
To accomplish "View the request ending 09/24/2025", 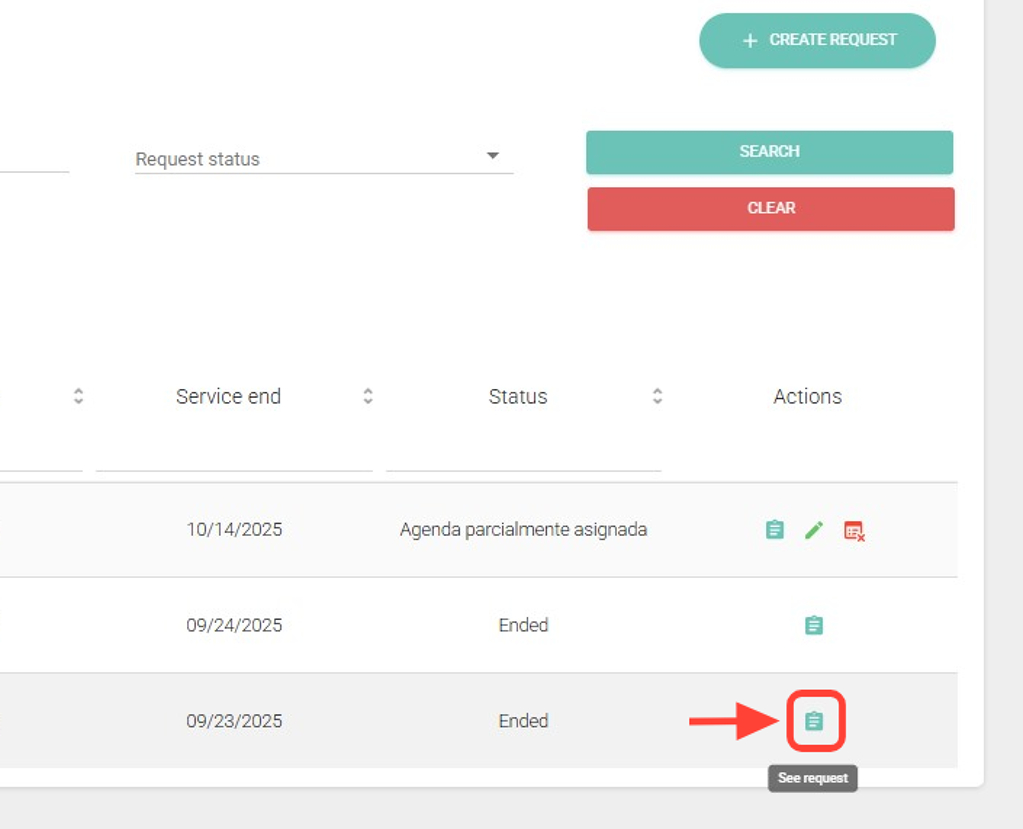I will click(814, 626).
